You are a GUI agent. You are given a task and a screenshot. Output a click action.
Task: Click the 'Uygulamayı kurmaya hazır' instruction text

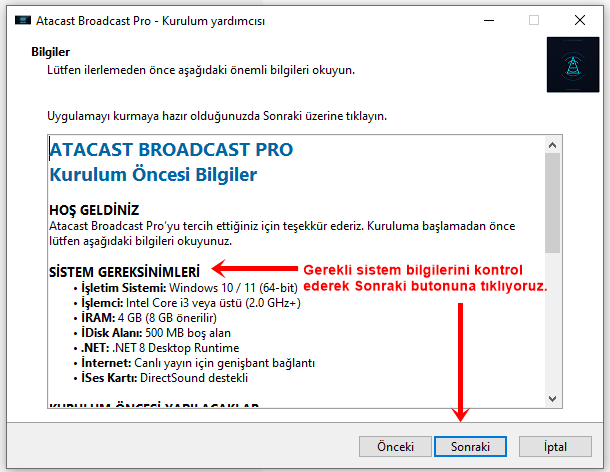(x=217, y=116)
